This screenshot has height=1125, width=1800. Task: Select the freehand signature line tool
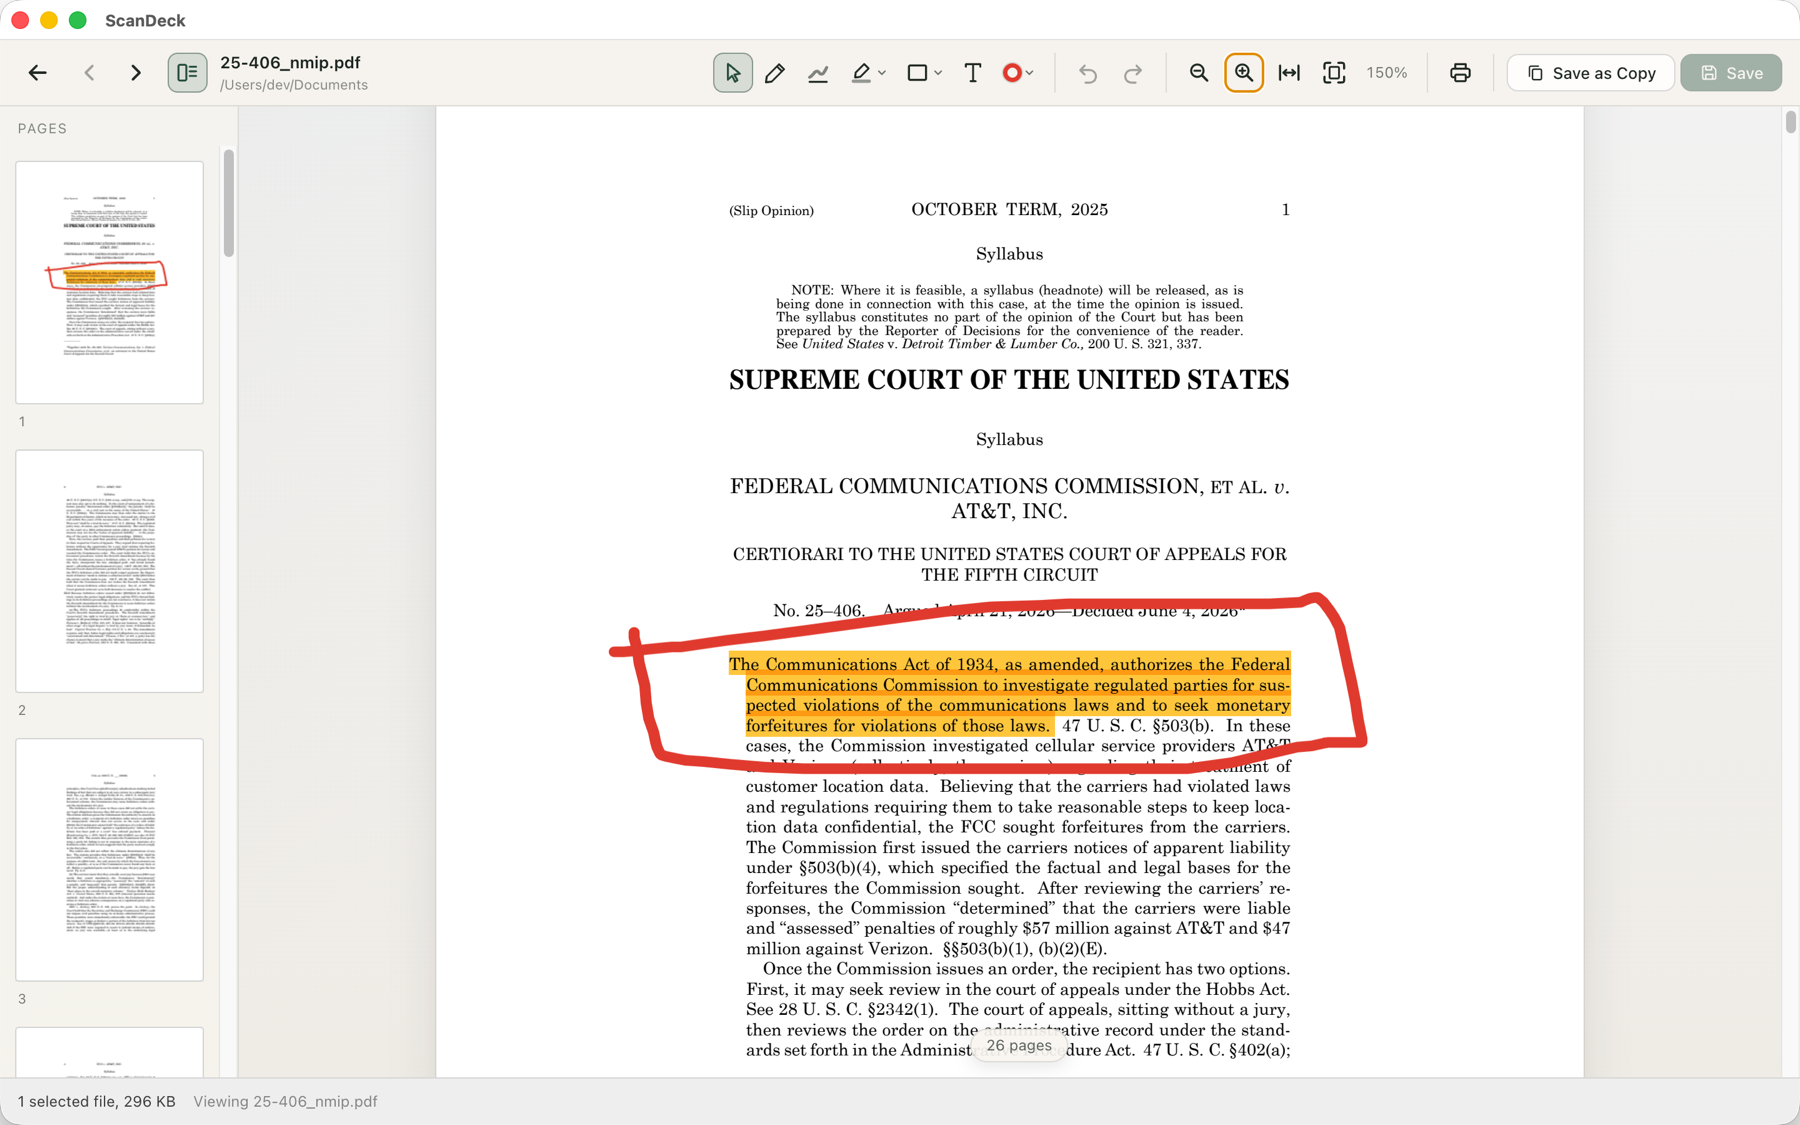coord(818,73)
